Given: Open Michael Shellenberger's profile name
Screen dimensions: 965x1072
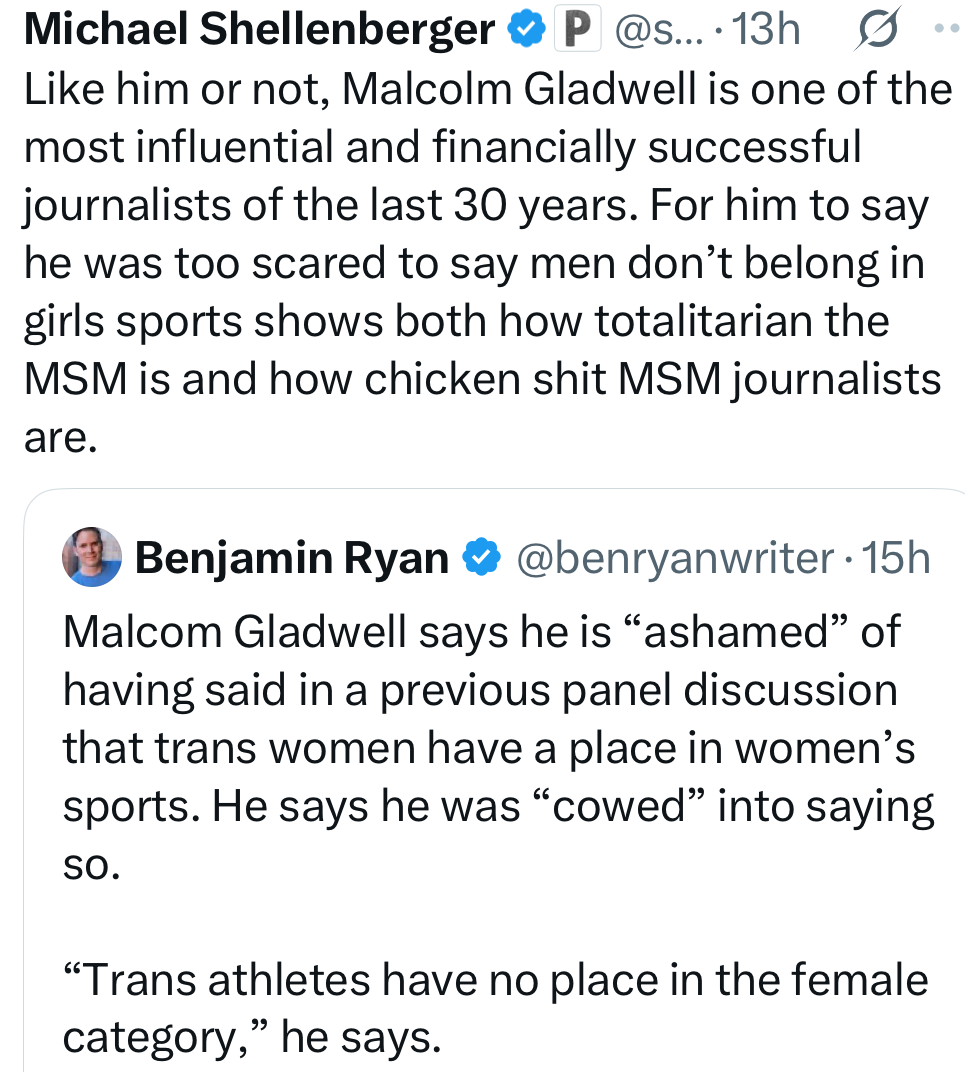Looking at the screenshot, I should [x=258, y=32].
